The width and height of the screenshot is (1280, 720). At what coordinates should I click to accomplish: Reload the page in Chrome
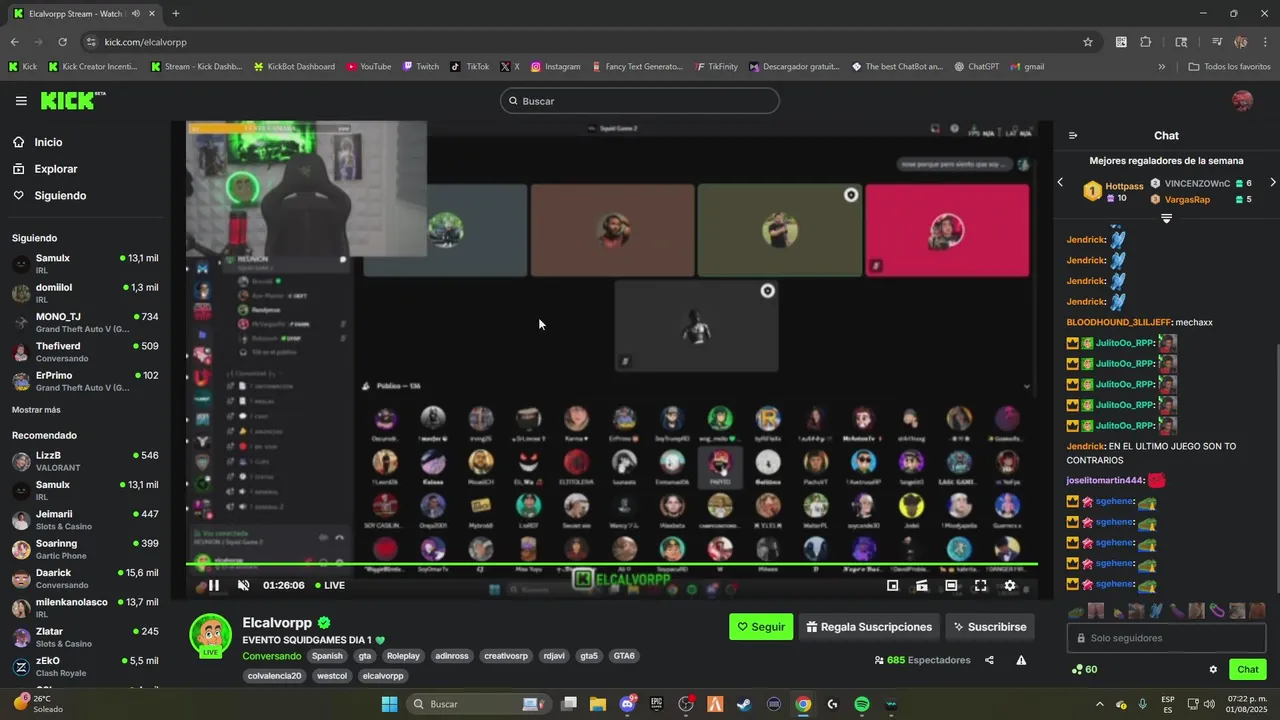tap(62, 42)
